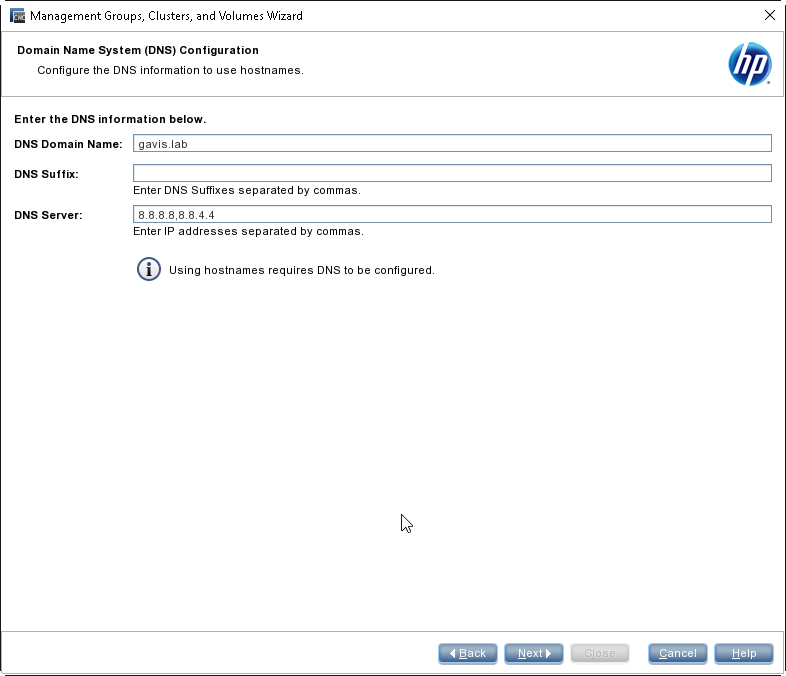Click the disabled Close button
Viewport: 786px width, 676px height.
click(600, 653)
